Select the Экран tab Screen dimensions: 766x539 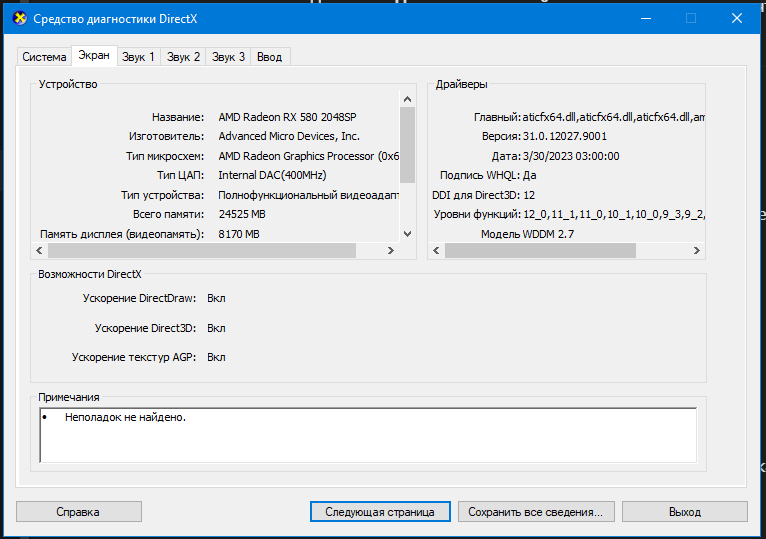tap(94, 56)
